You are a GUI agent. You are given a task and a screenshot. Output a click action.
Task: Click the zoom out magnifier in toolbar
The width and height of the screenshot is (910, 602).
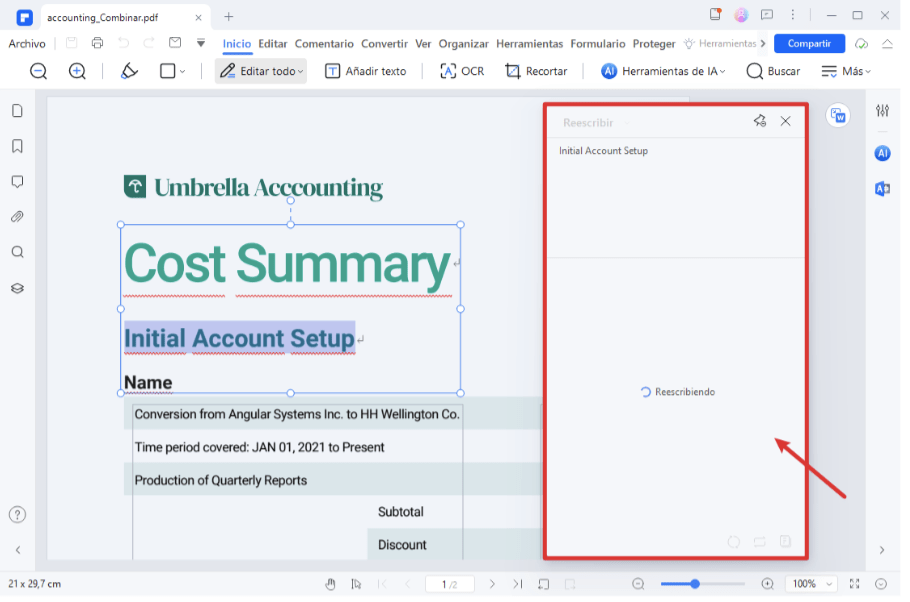[x=38, y=71]
